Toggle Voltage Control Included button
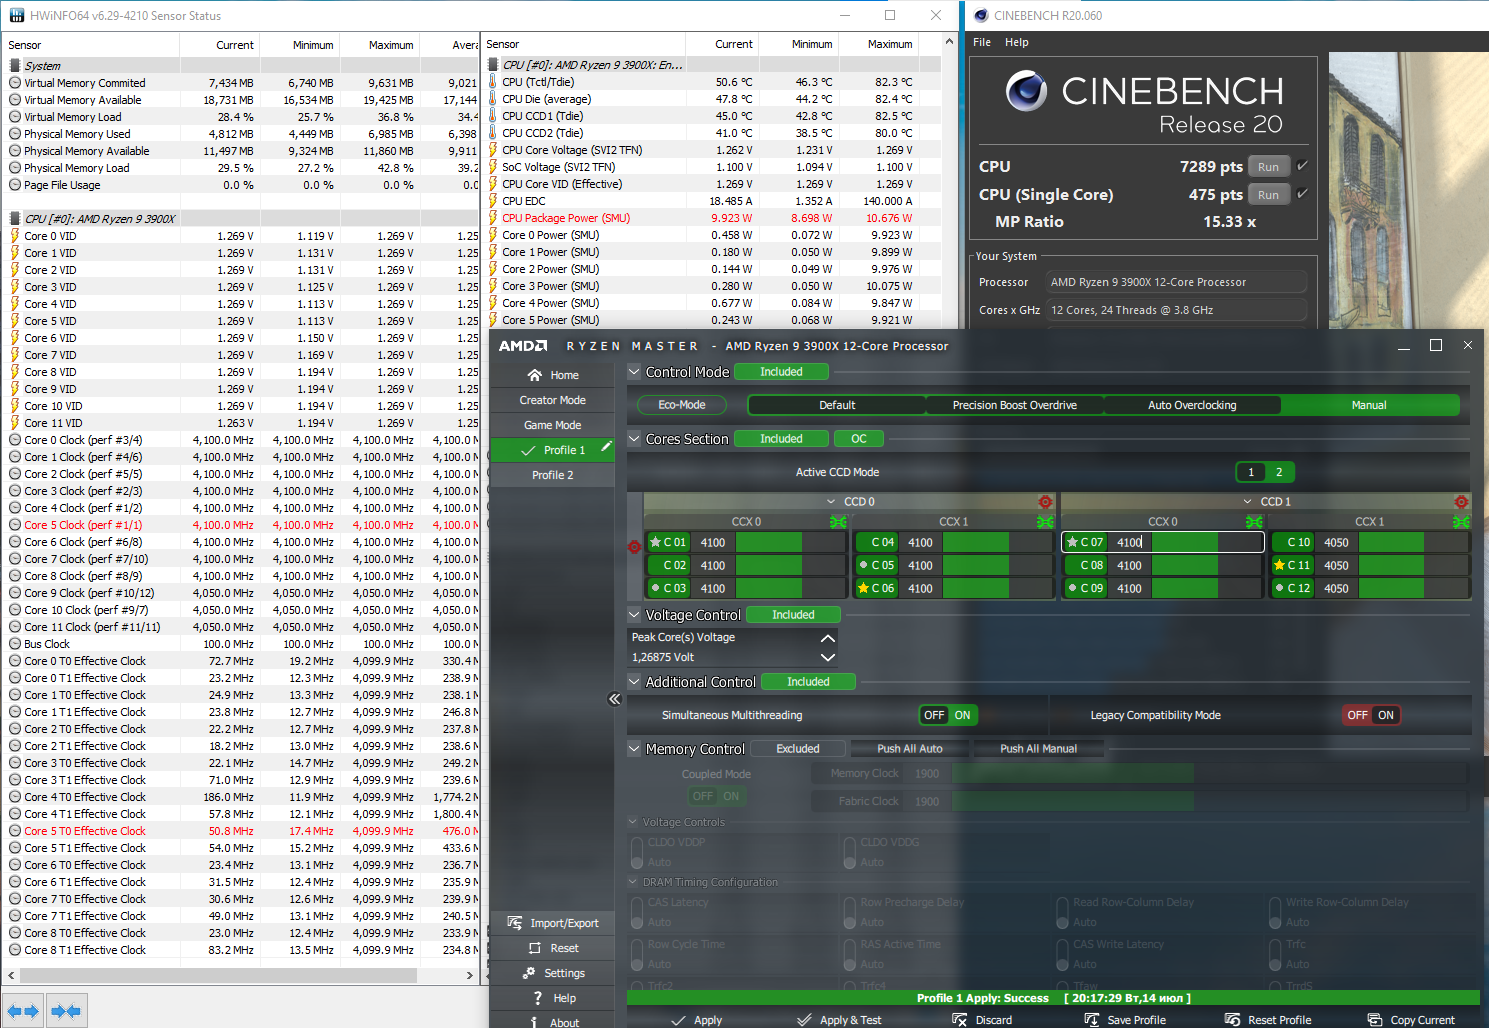 pos(793,615)
